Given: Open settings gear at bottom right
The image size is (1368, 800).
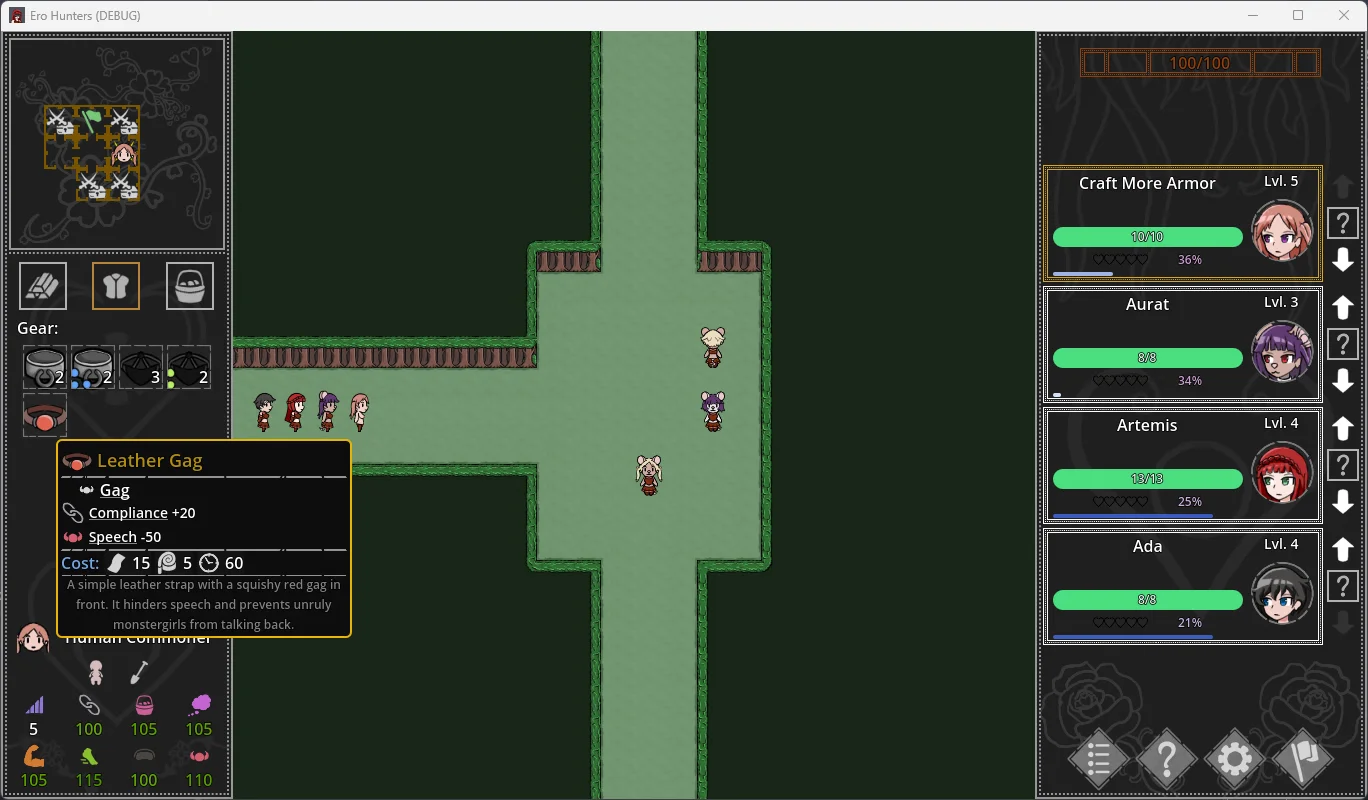Looking at the screenshot, I should coord(1234,759).
